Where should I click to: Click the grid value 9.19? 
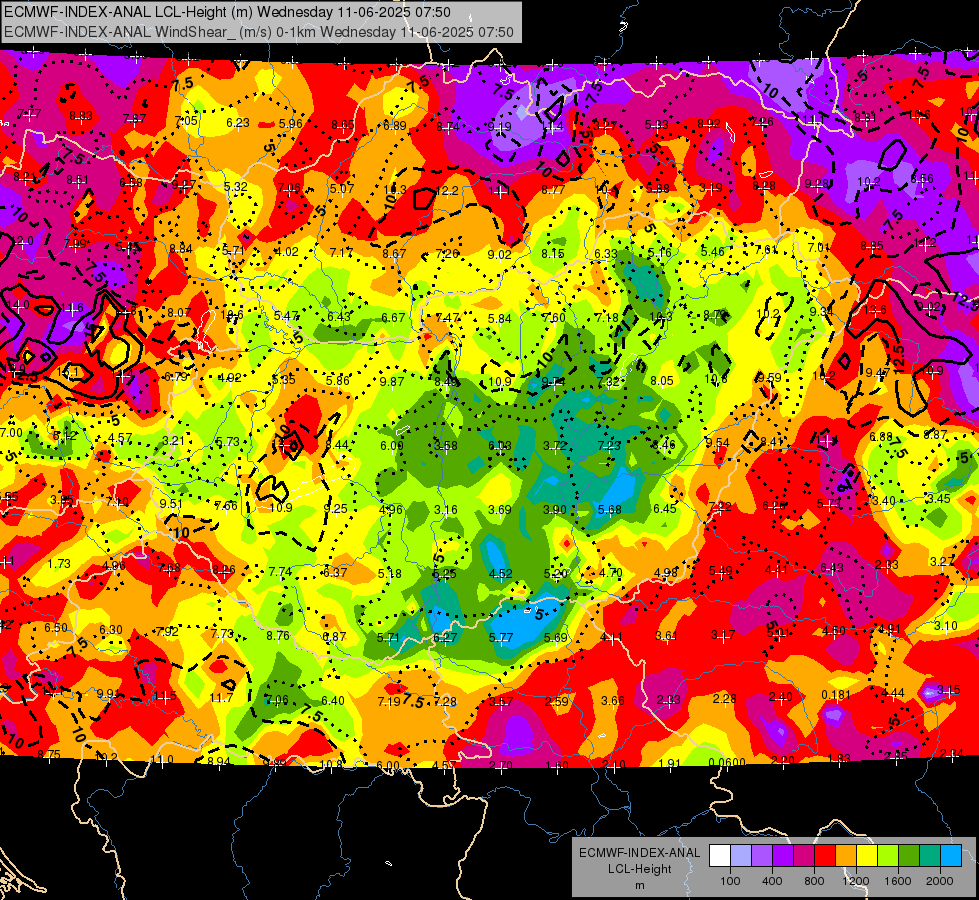click(x=499, y=127)
